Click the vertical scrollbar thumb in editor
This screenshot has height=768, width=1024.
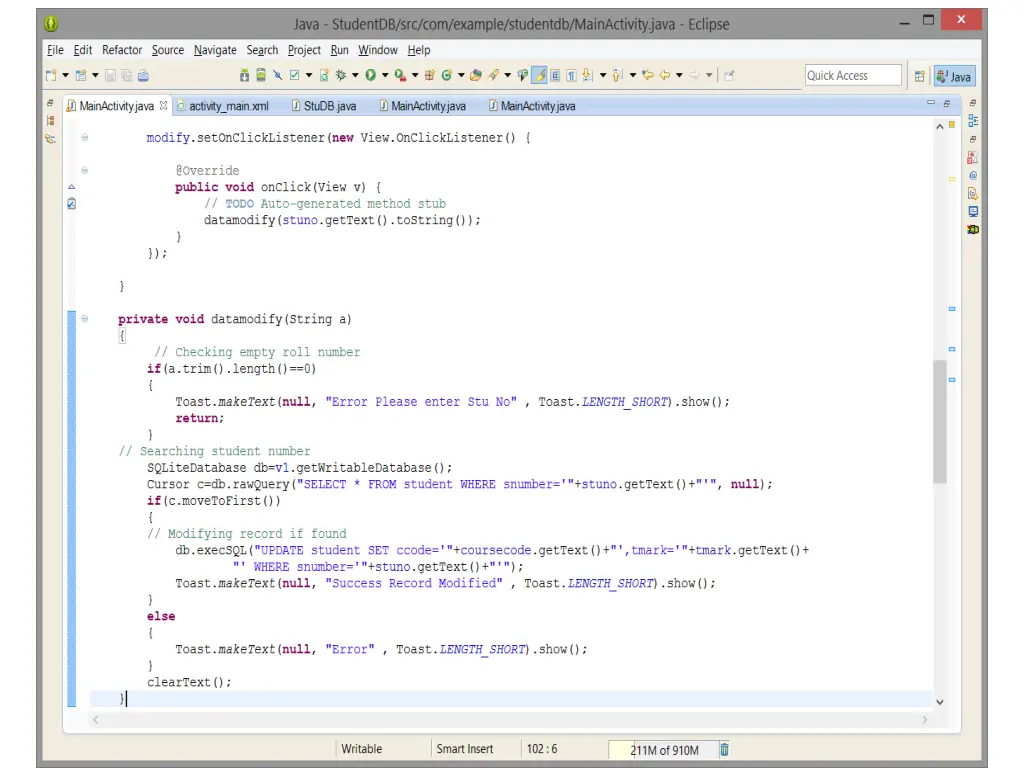click(940, 421)
